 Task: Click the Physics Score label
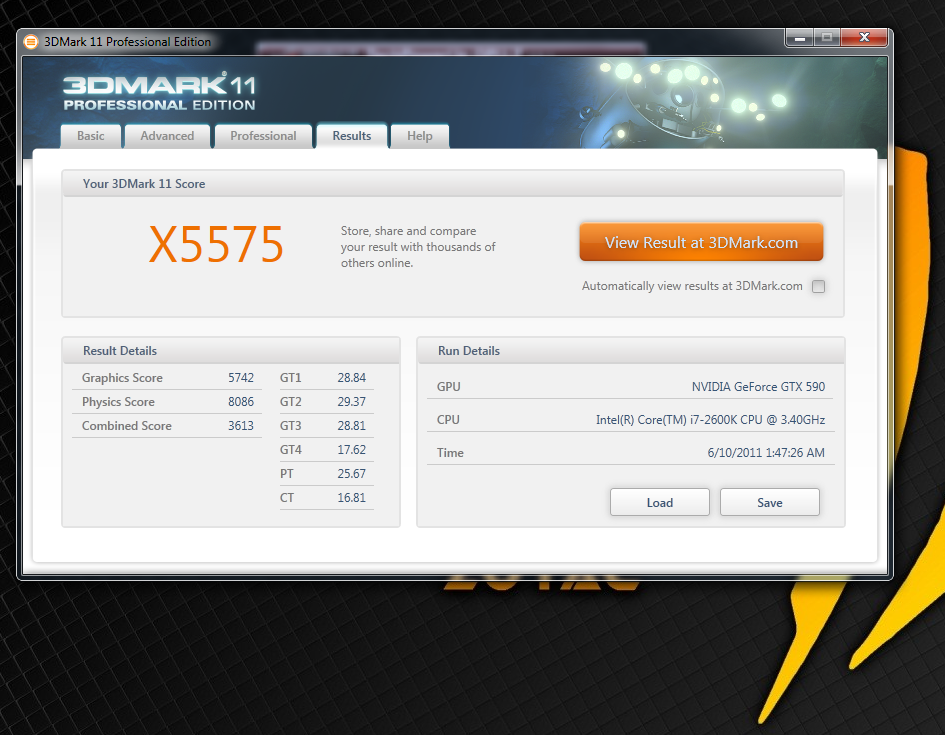tap(118, 402)
